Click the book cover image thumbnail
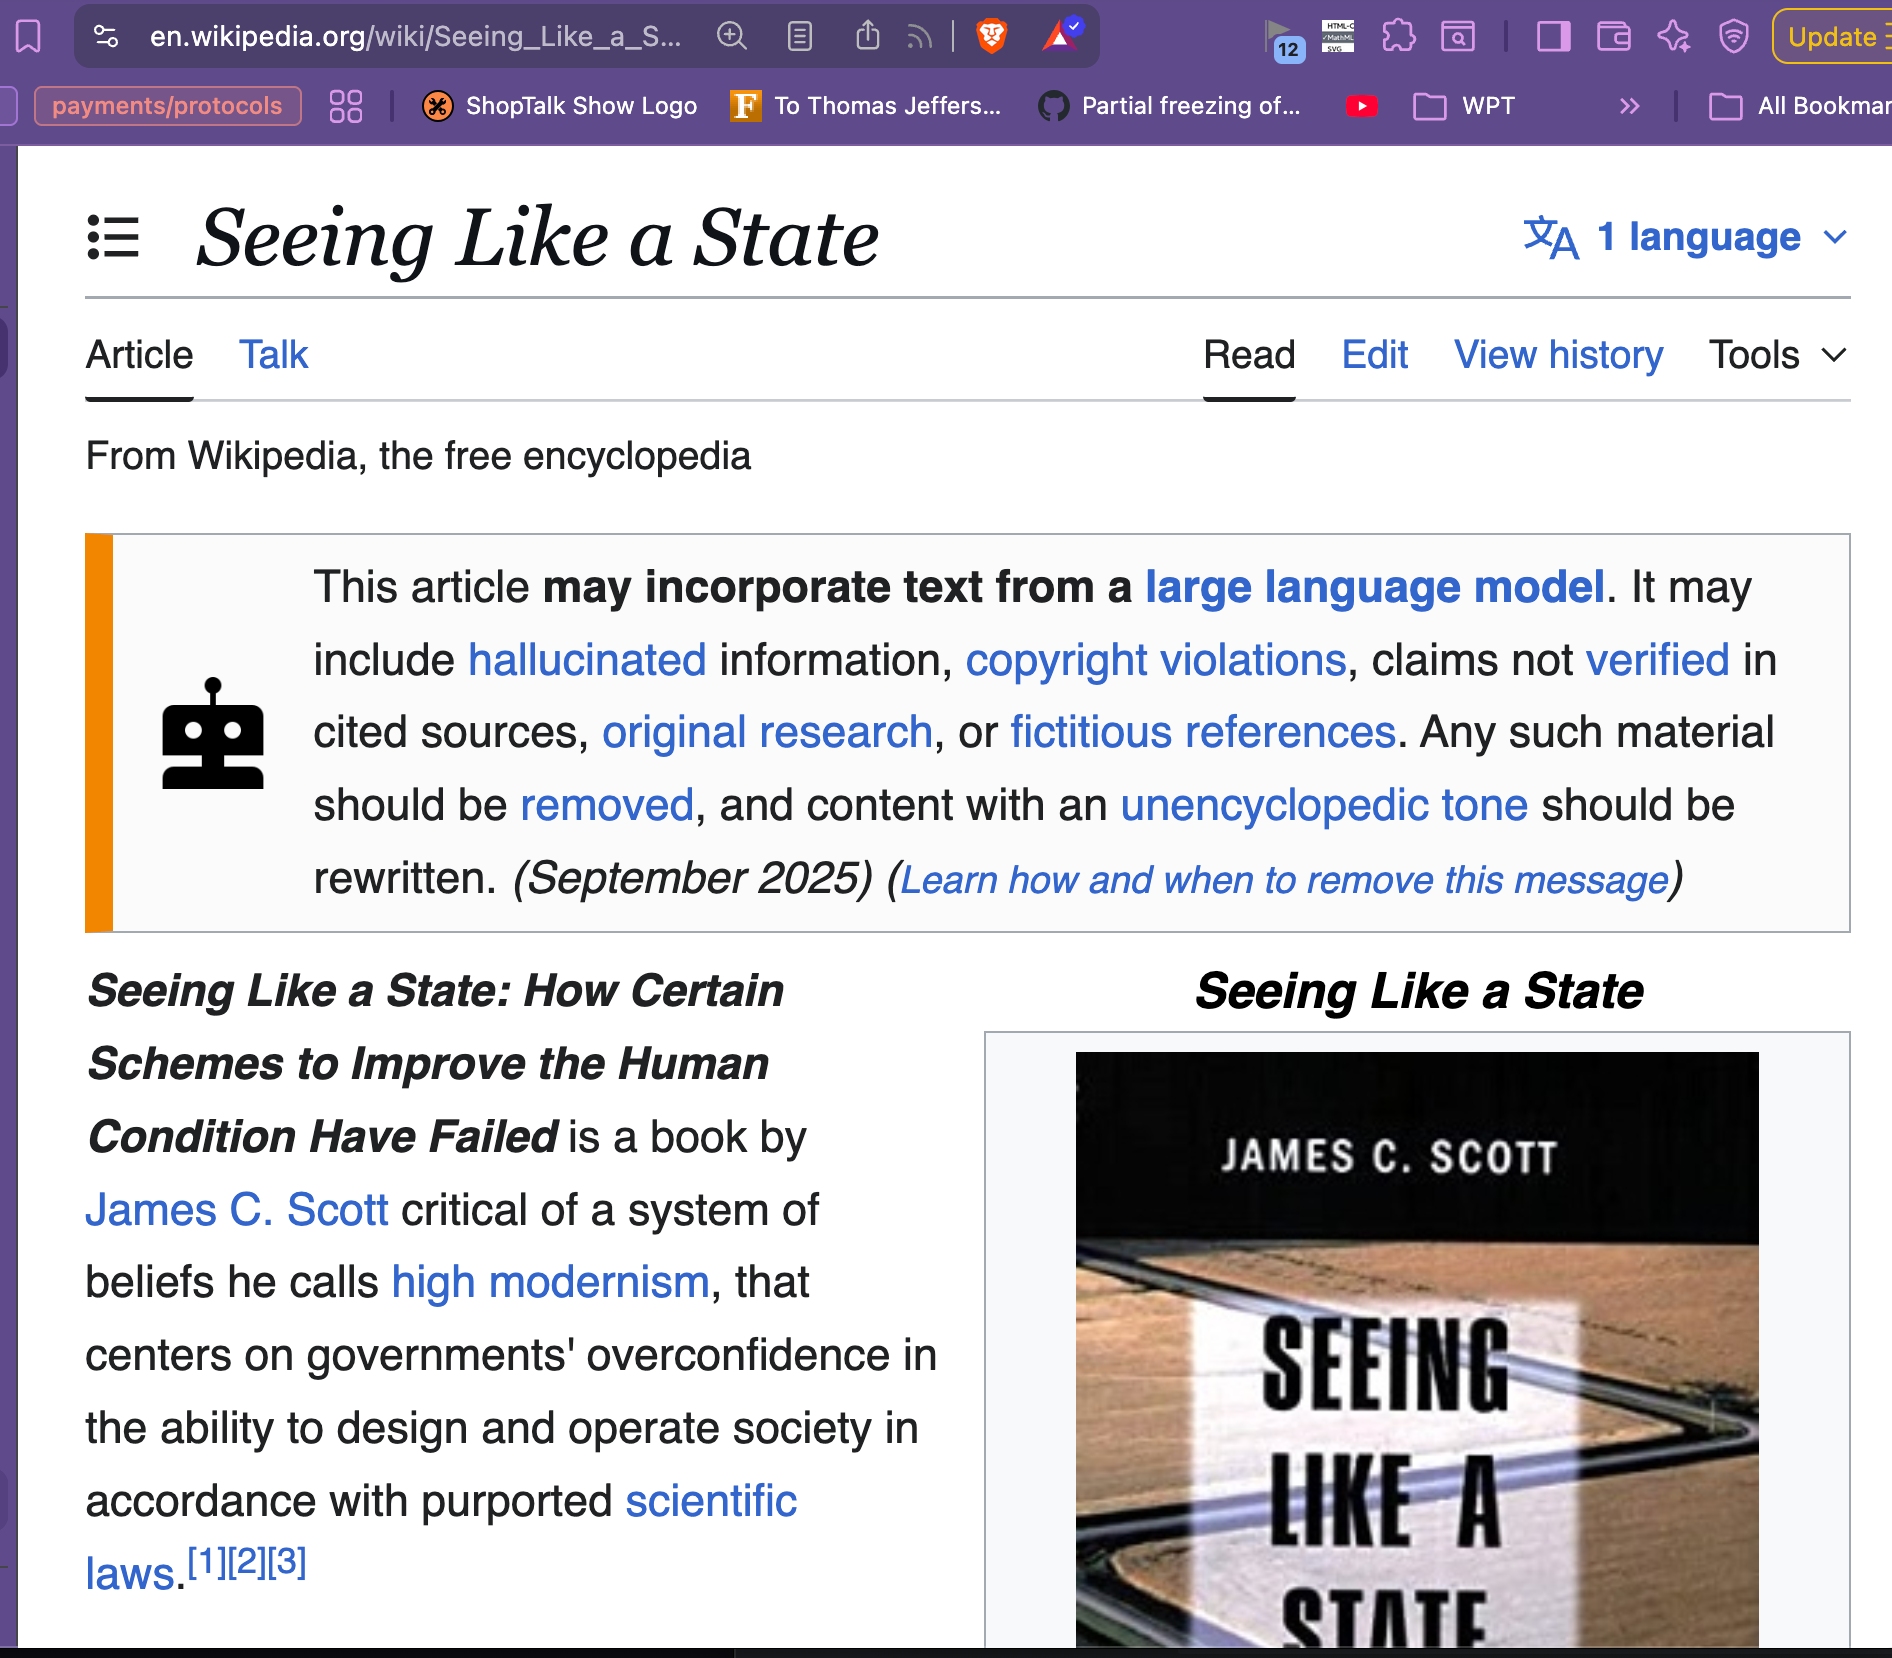 pyautogui.click(x=1416, y=1348)
